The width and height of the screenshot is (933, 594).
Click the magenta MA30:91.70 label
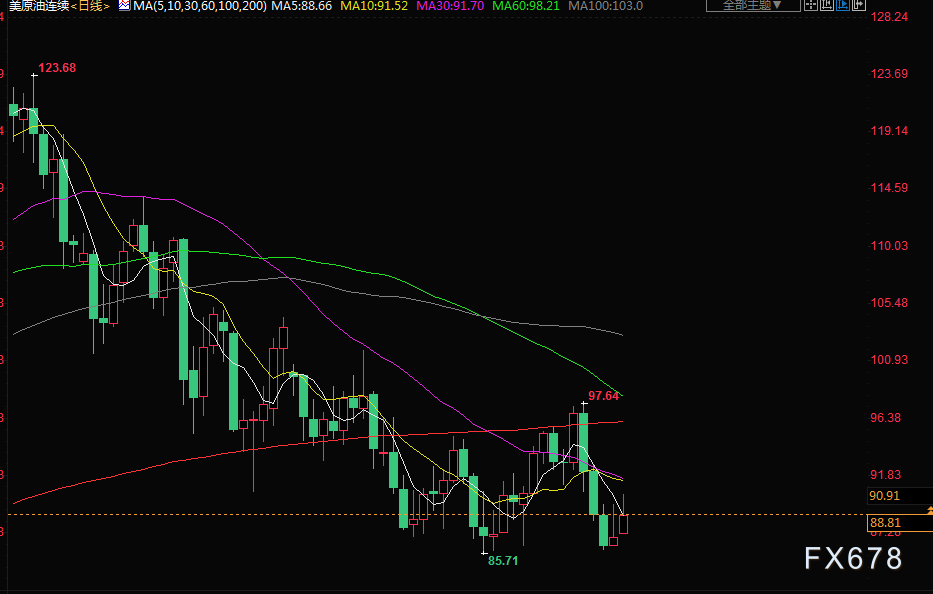click(450, 6)
